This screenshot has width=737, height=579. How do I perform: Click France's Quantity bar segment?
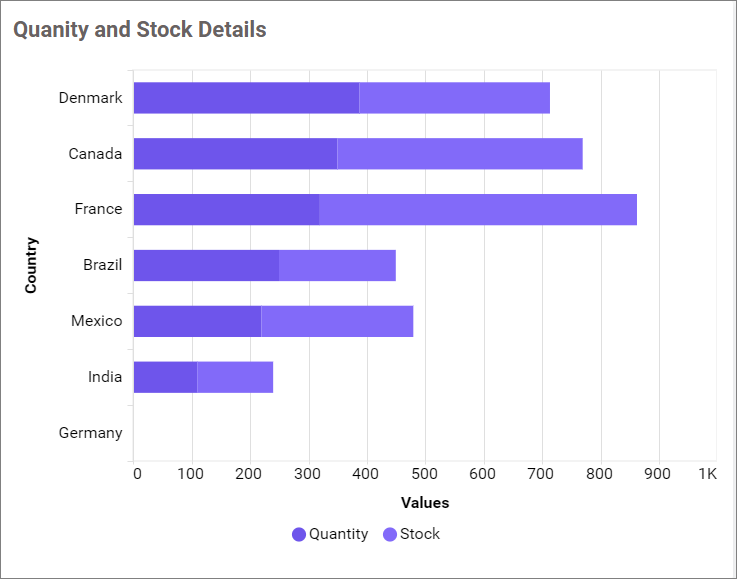(x=226, y=209)
